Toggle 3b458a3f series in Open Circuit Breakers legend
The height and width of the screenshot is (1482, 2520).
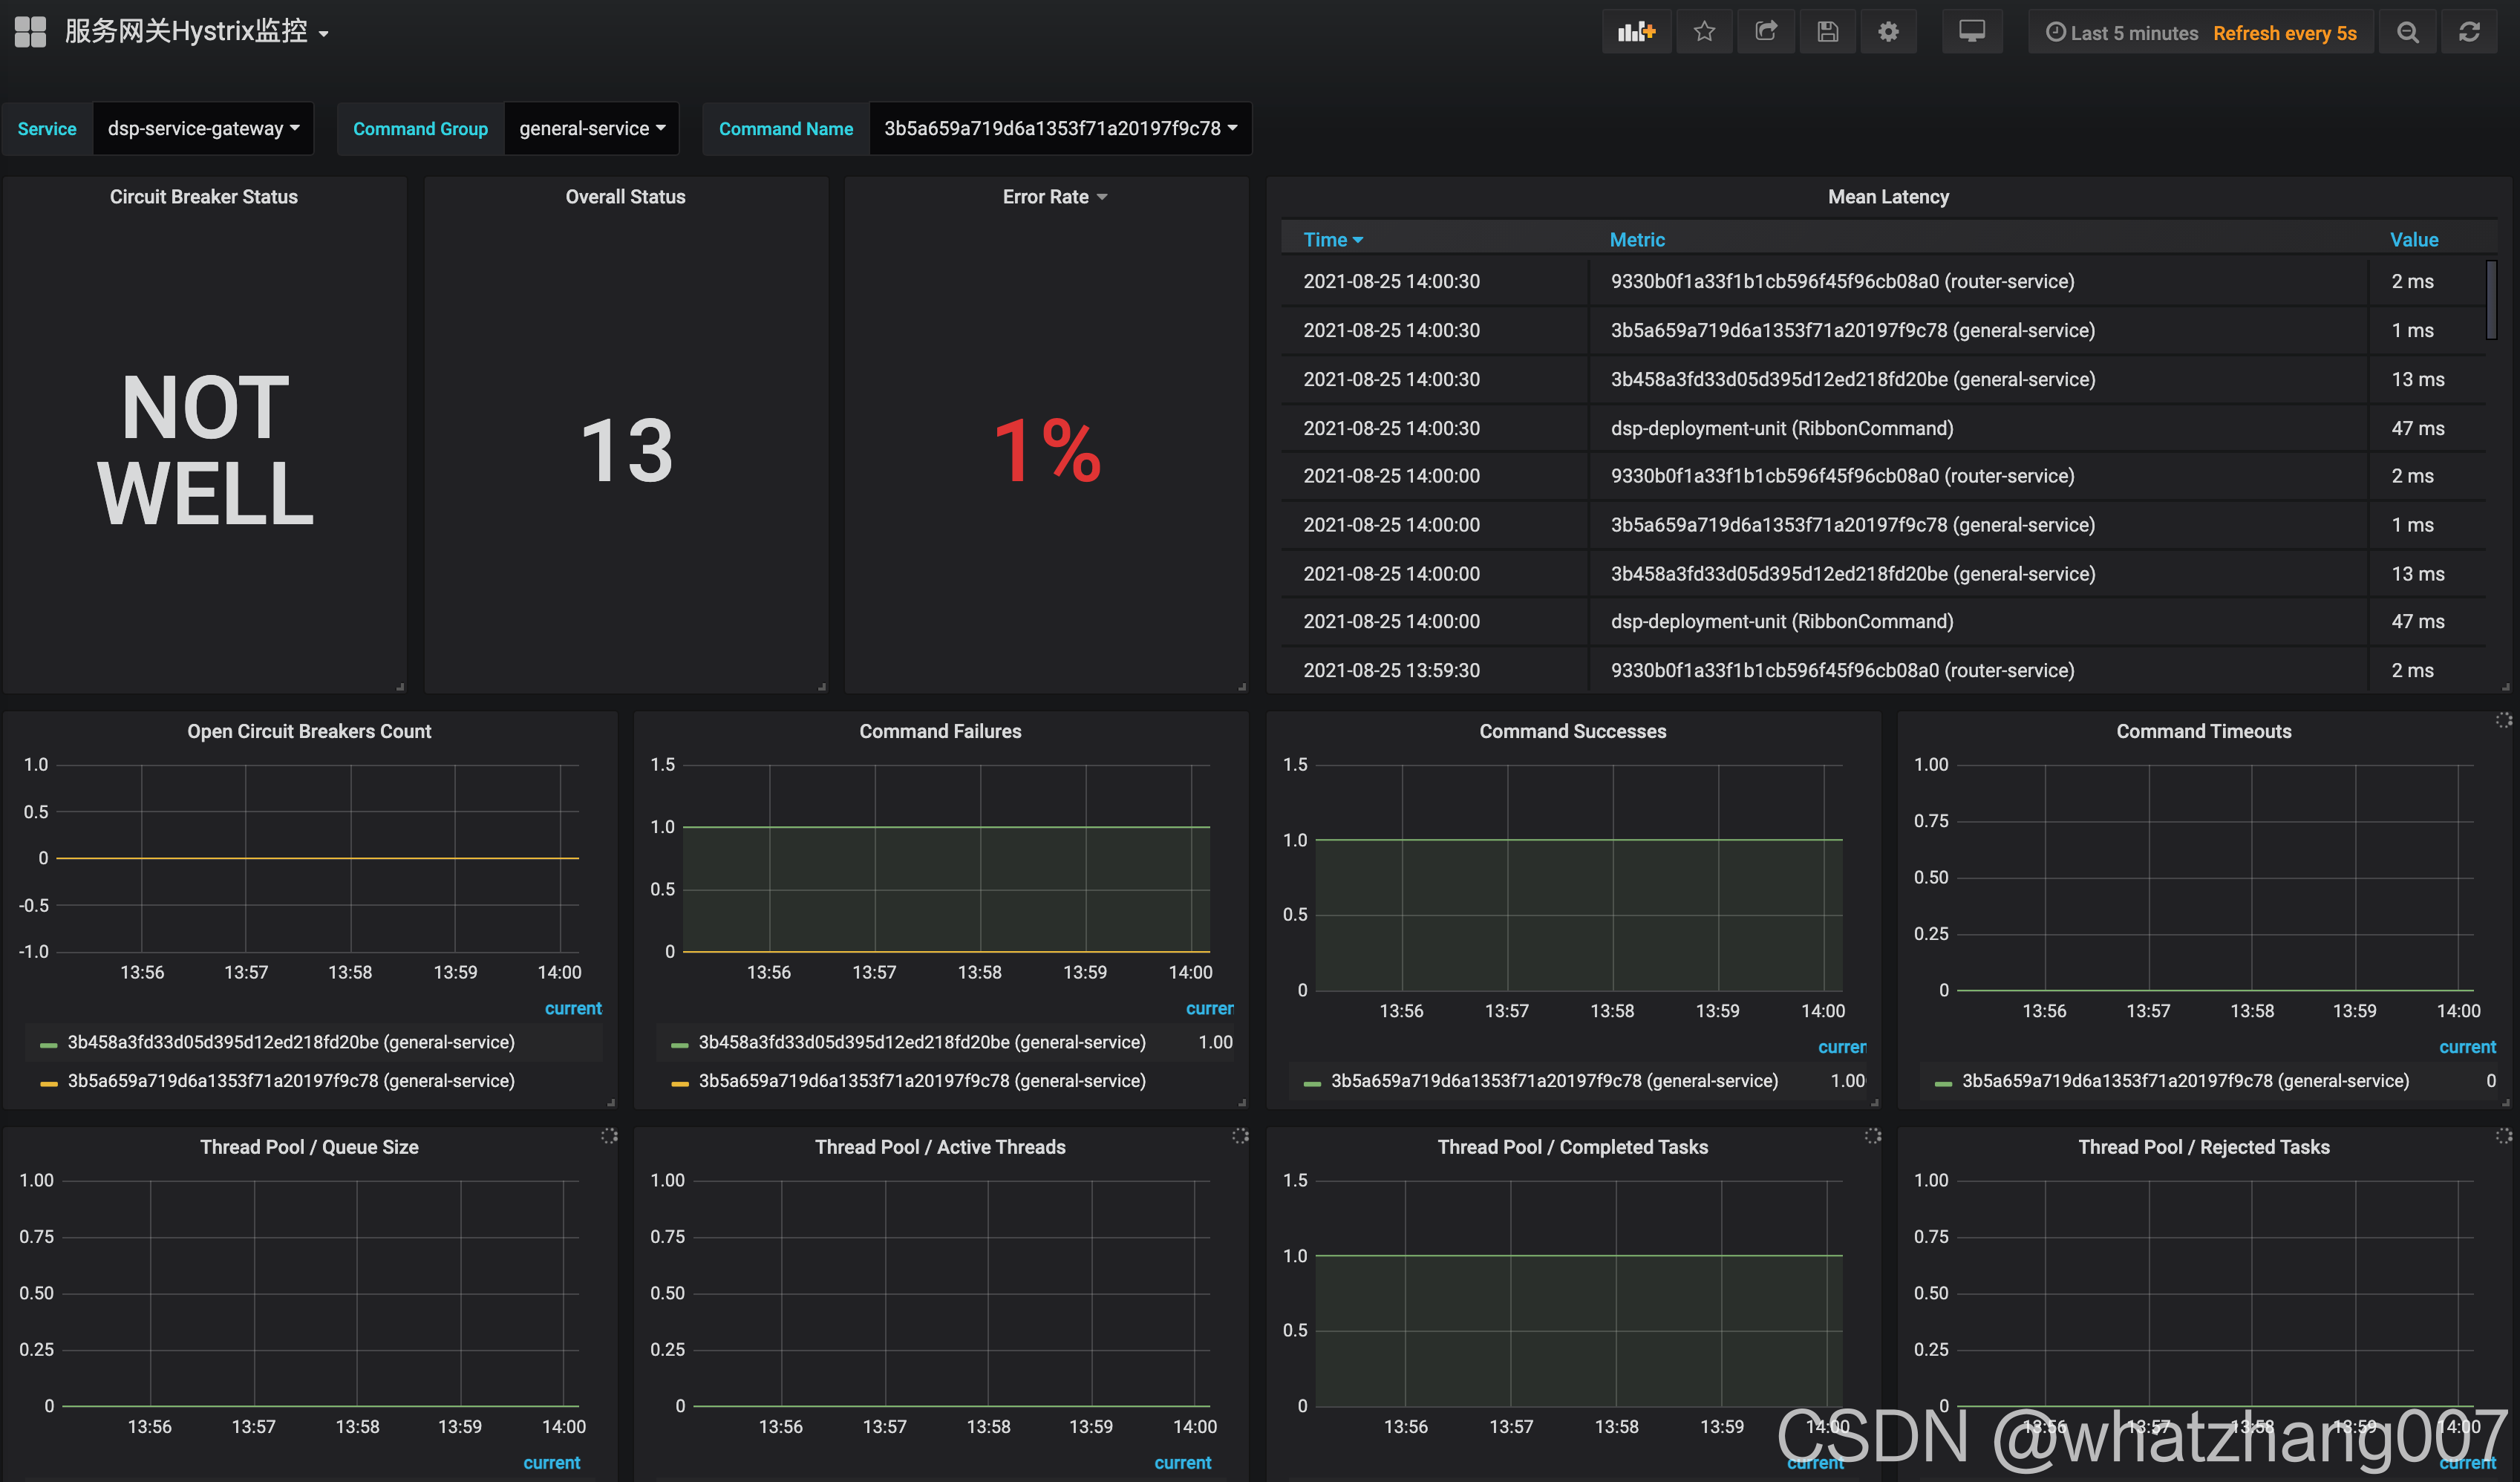click(x=291, y=1042)
